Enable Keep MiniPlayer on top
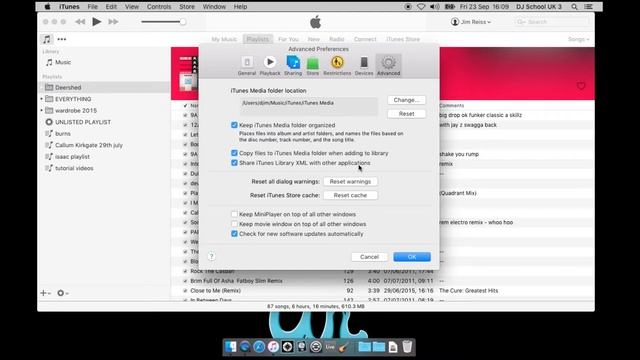This screenshot has width=640, height=360. coord(234,214)
